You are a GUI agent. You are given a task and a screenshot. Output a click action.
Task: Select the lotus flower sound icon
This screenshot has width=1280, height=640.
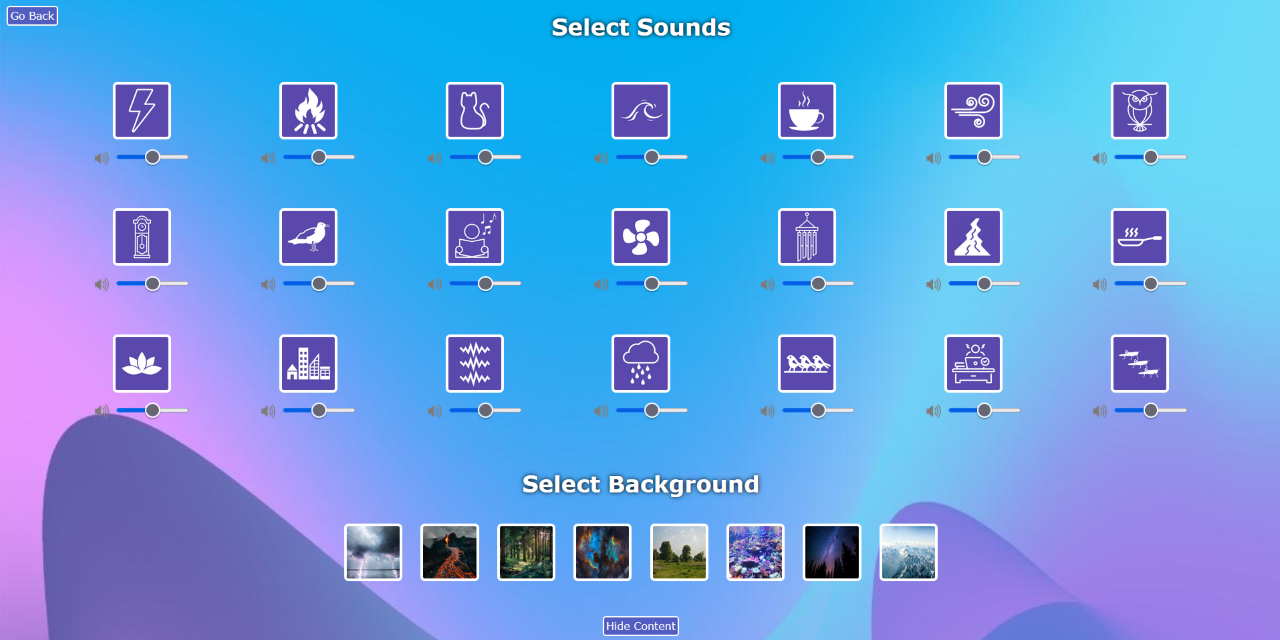click(x=142, y=364)
